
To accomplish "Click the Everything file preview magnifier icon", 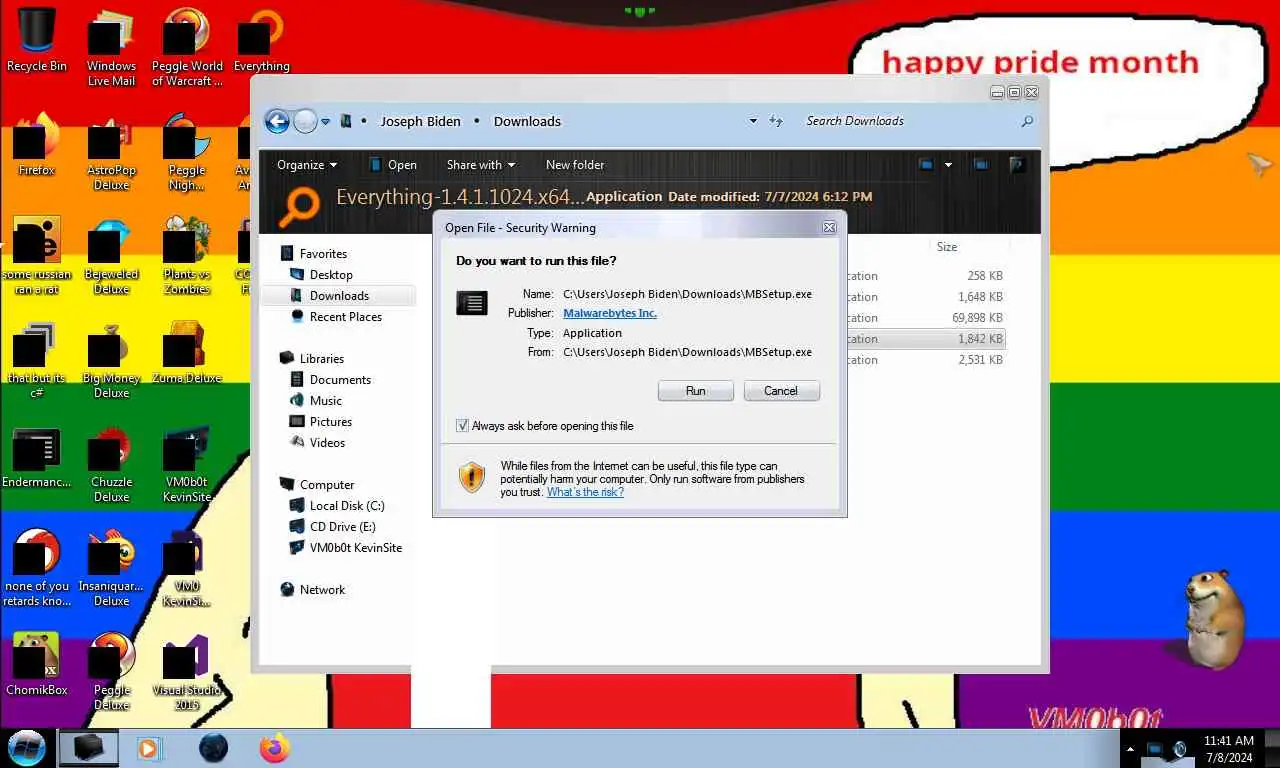I will click(x=298, y=206).
